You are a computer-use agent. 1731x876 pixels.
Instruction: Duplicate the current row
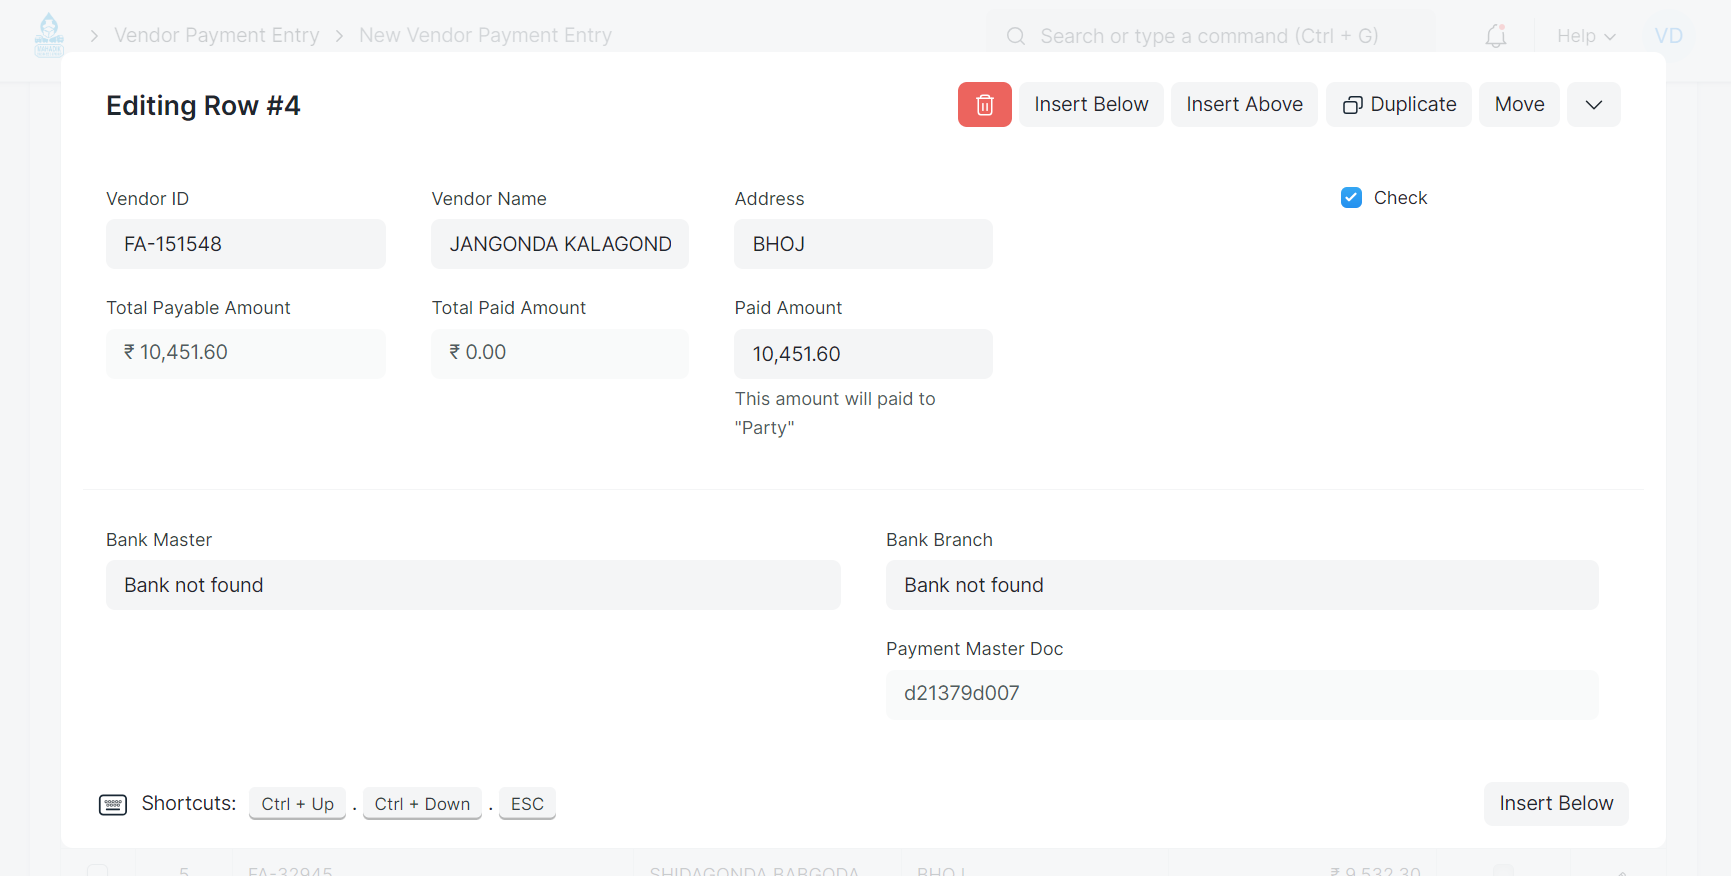click(1399, 105)
